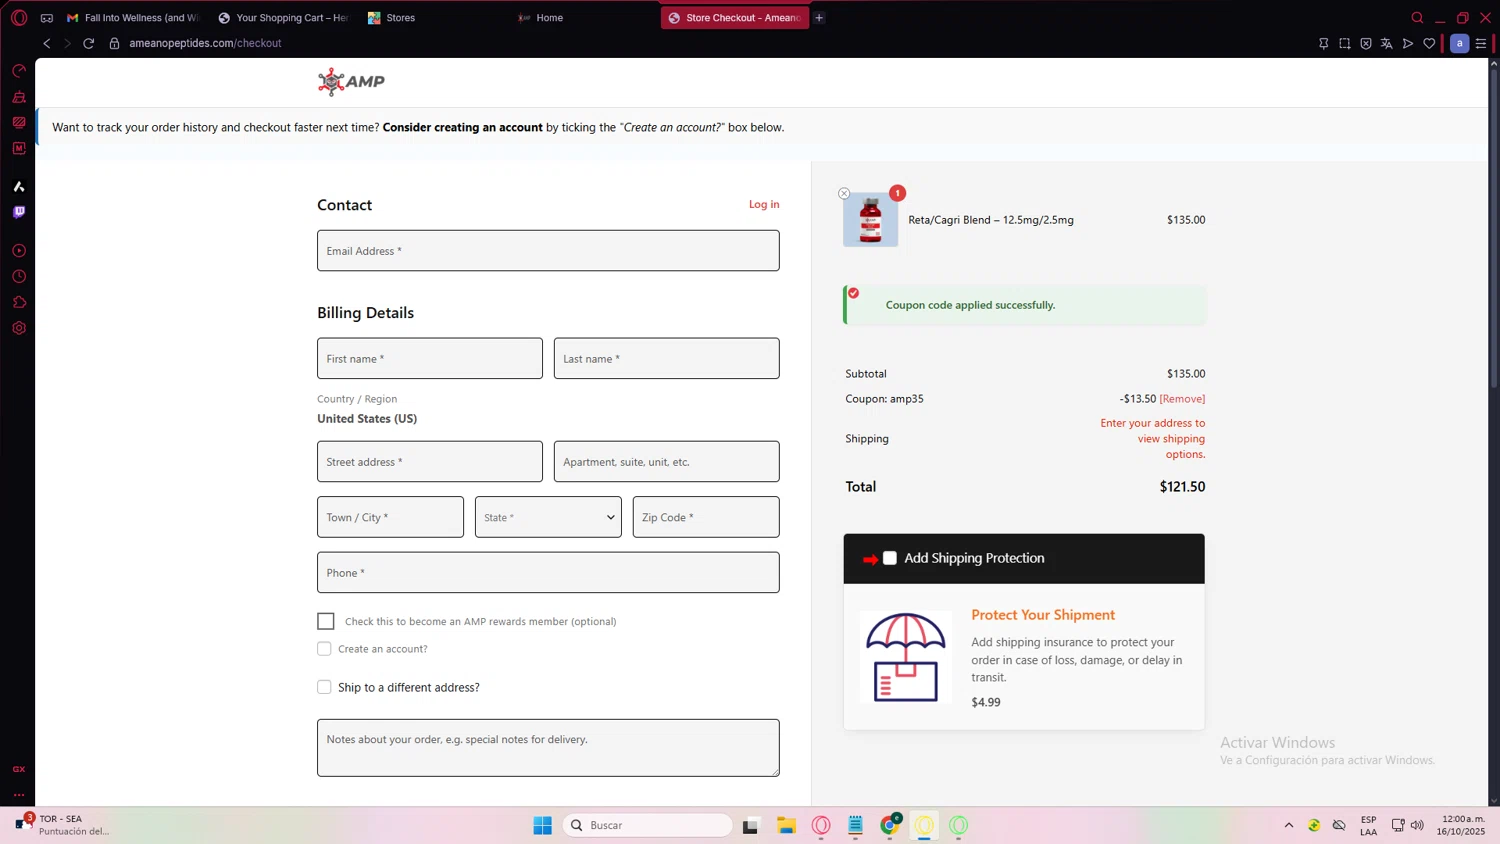This screenshot has width=1500, height=844.
Task: Open the translate page icon
Action: coord(1386,43)
